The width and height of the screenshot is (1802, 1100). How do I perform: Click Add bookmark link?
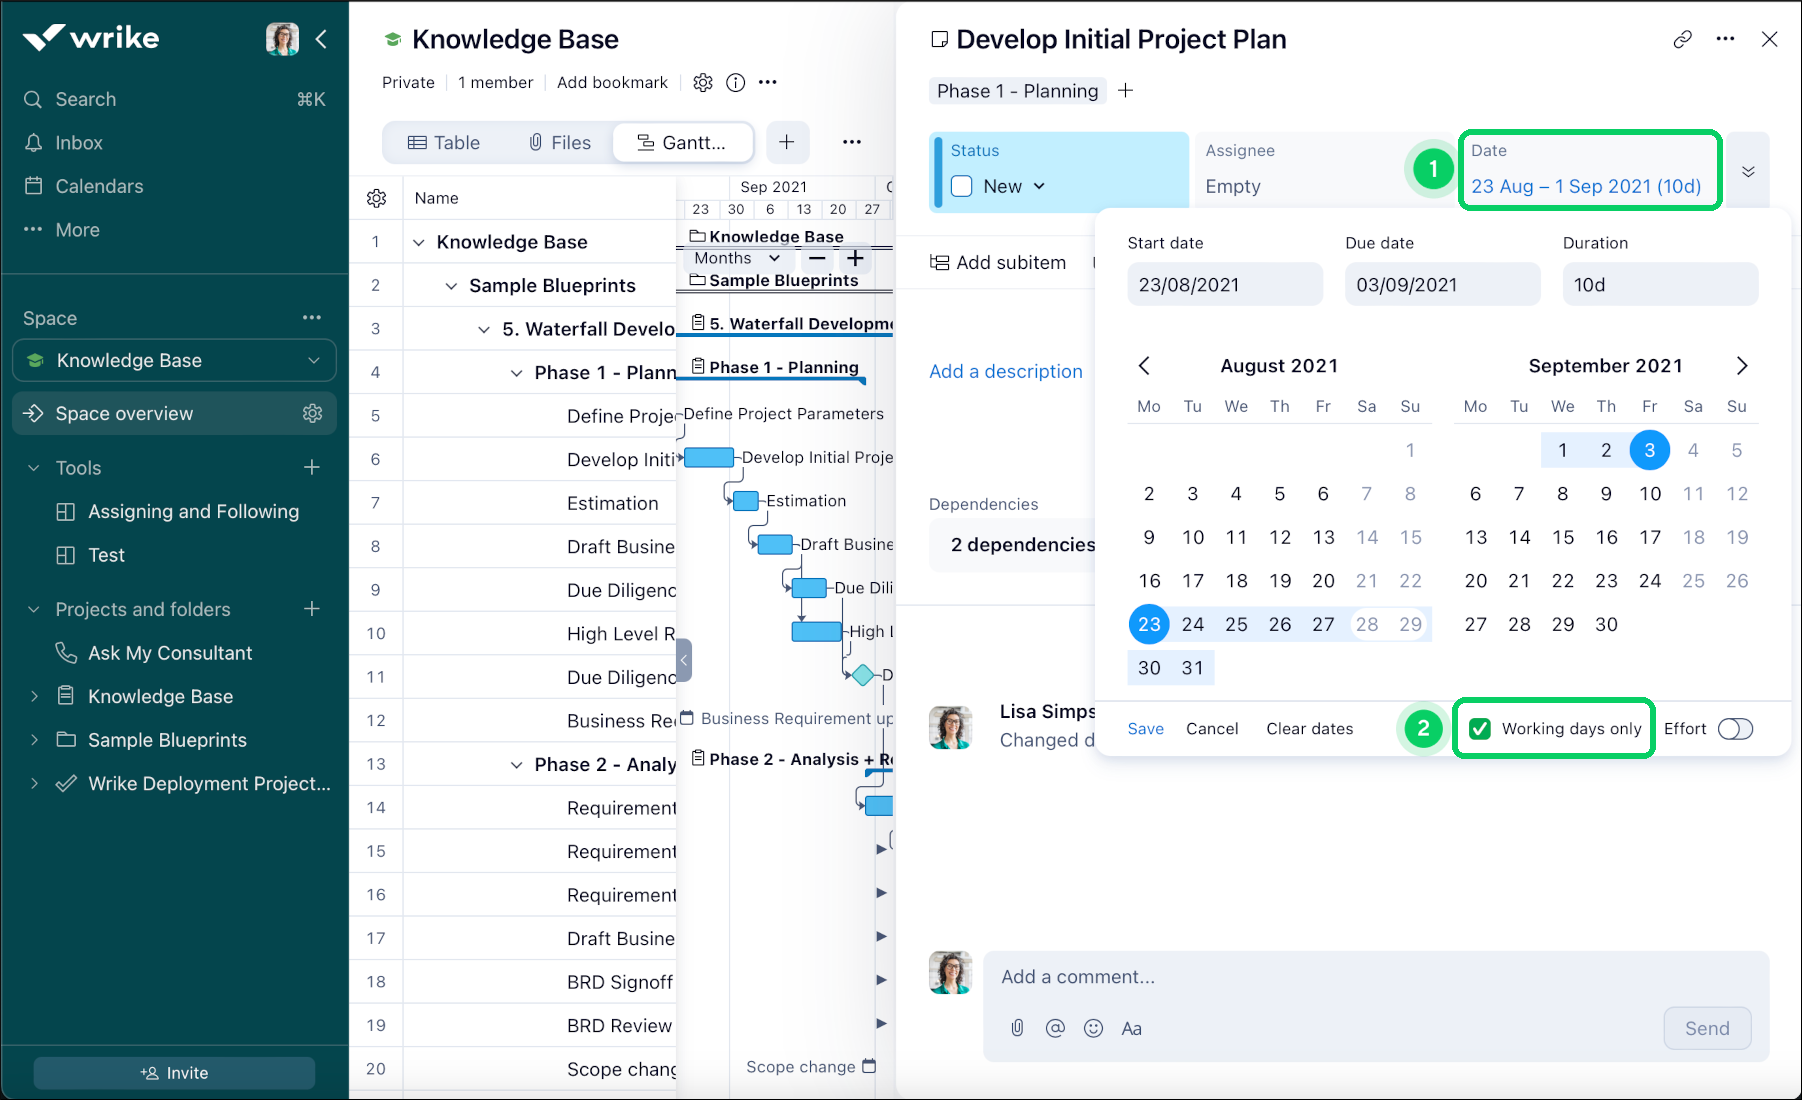[612, 83]
